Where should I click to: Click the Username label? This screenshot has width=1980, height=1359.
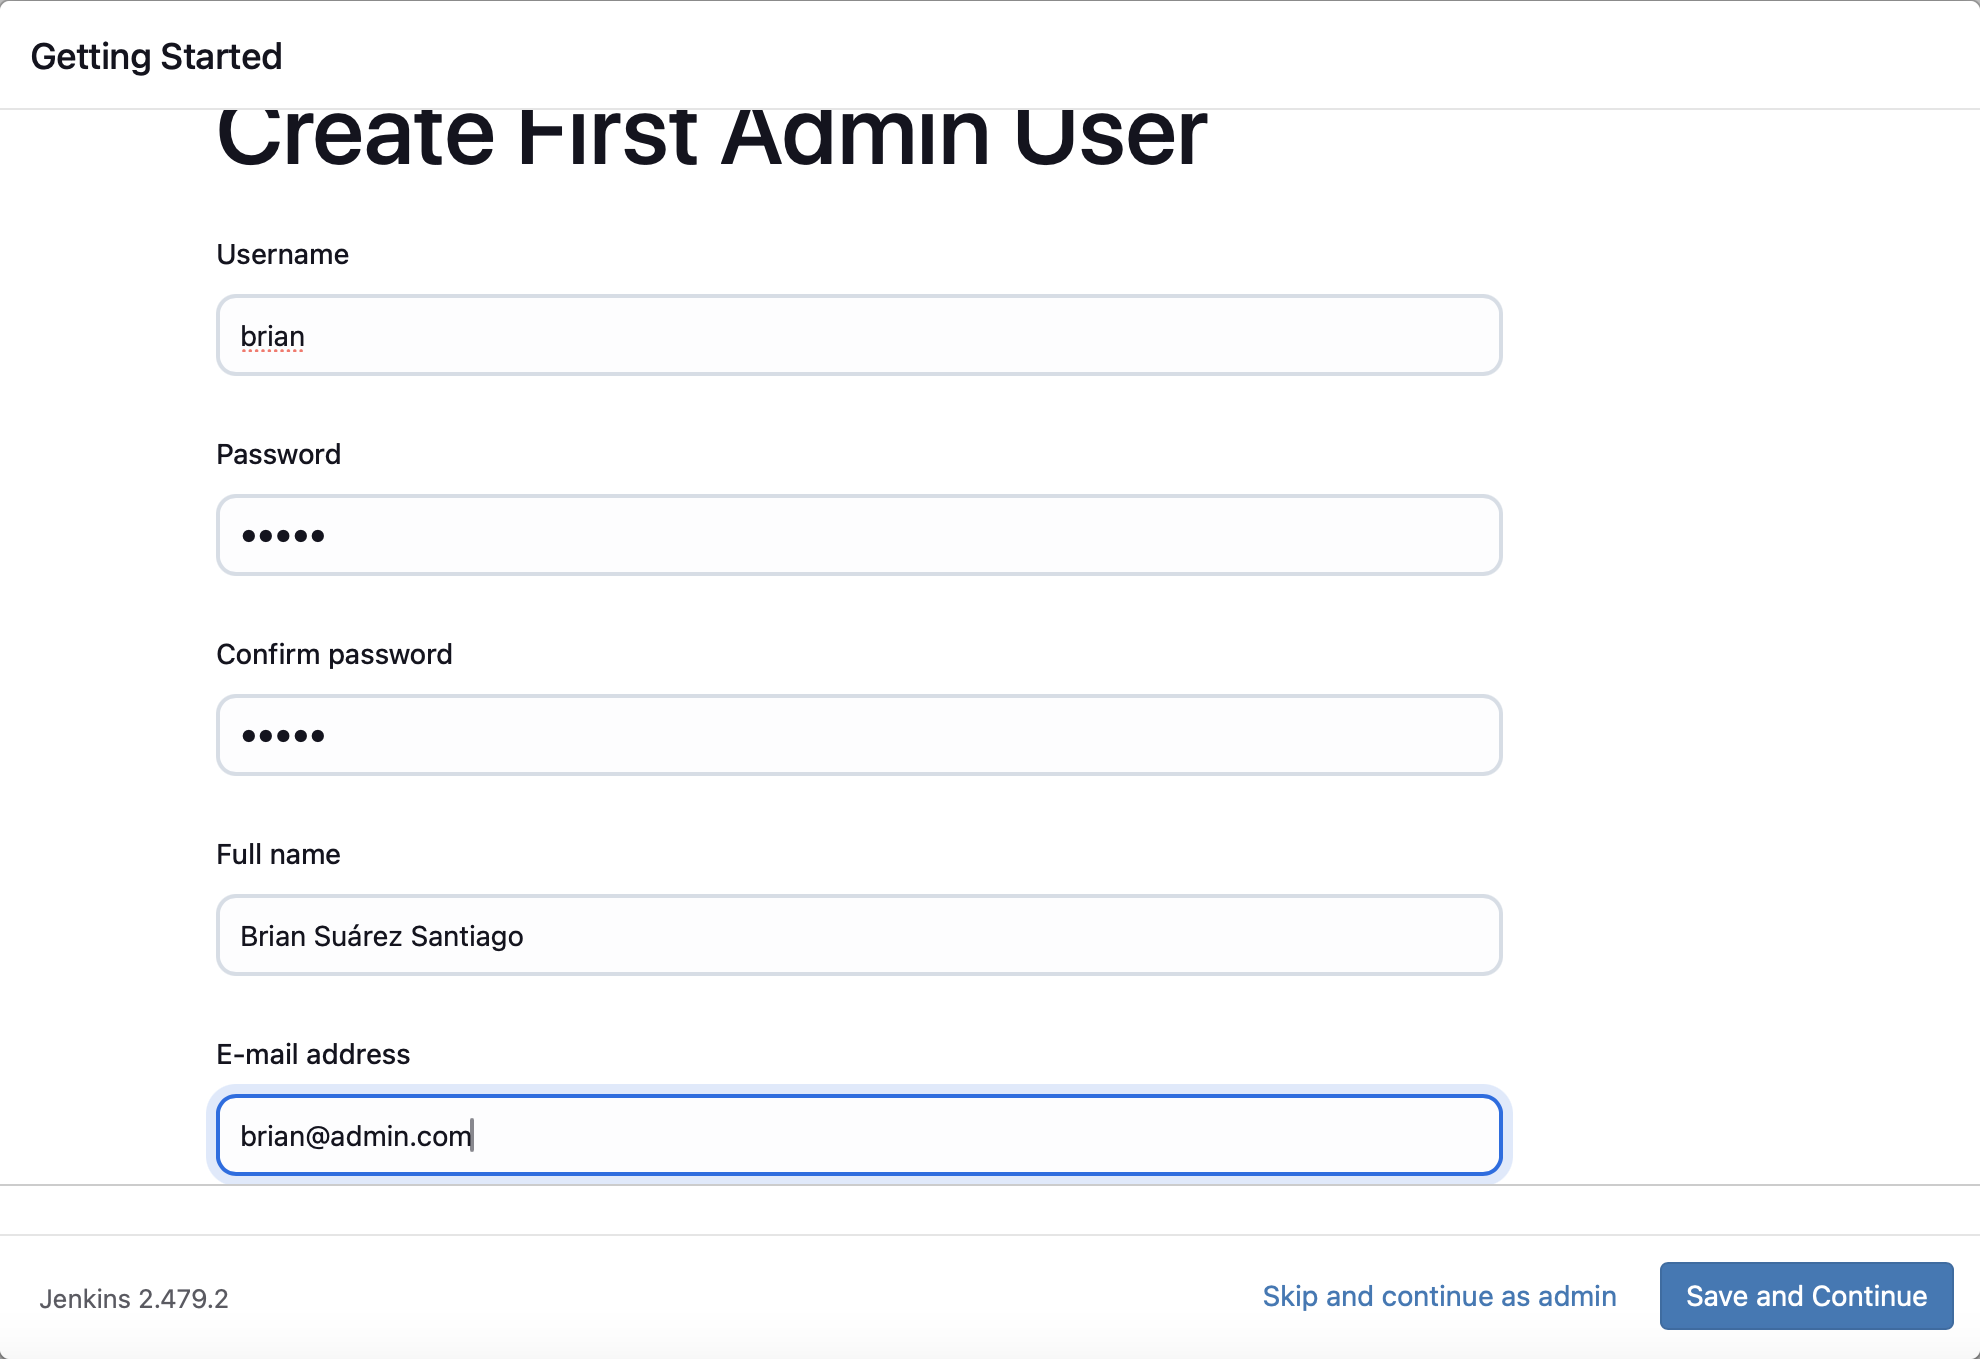coord(282,255)
